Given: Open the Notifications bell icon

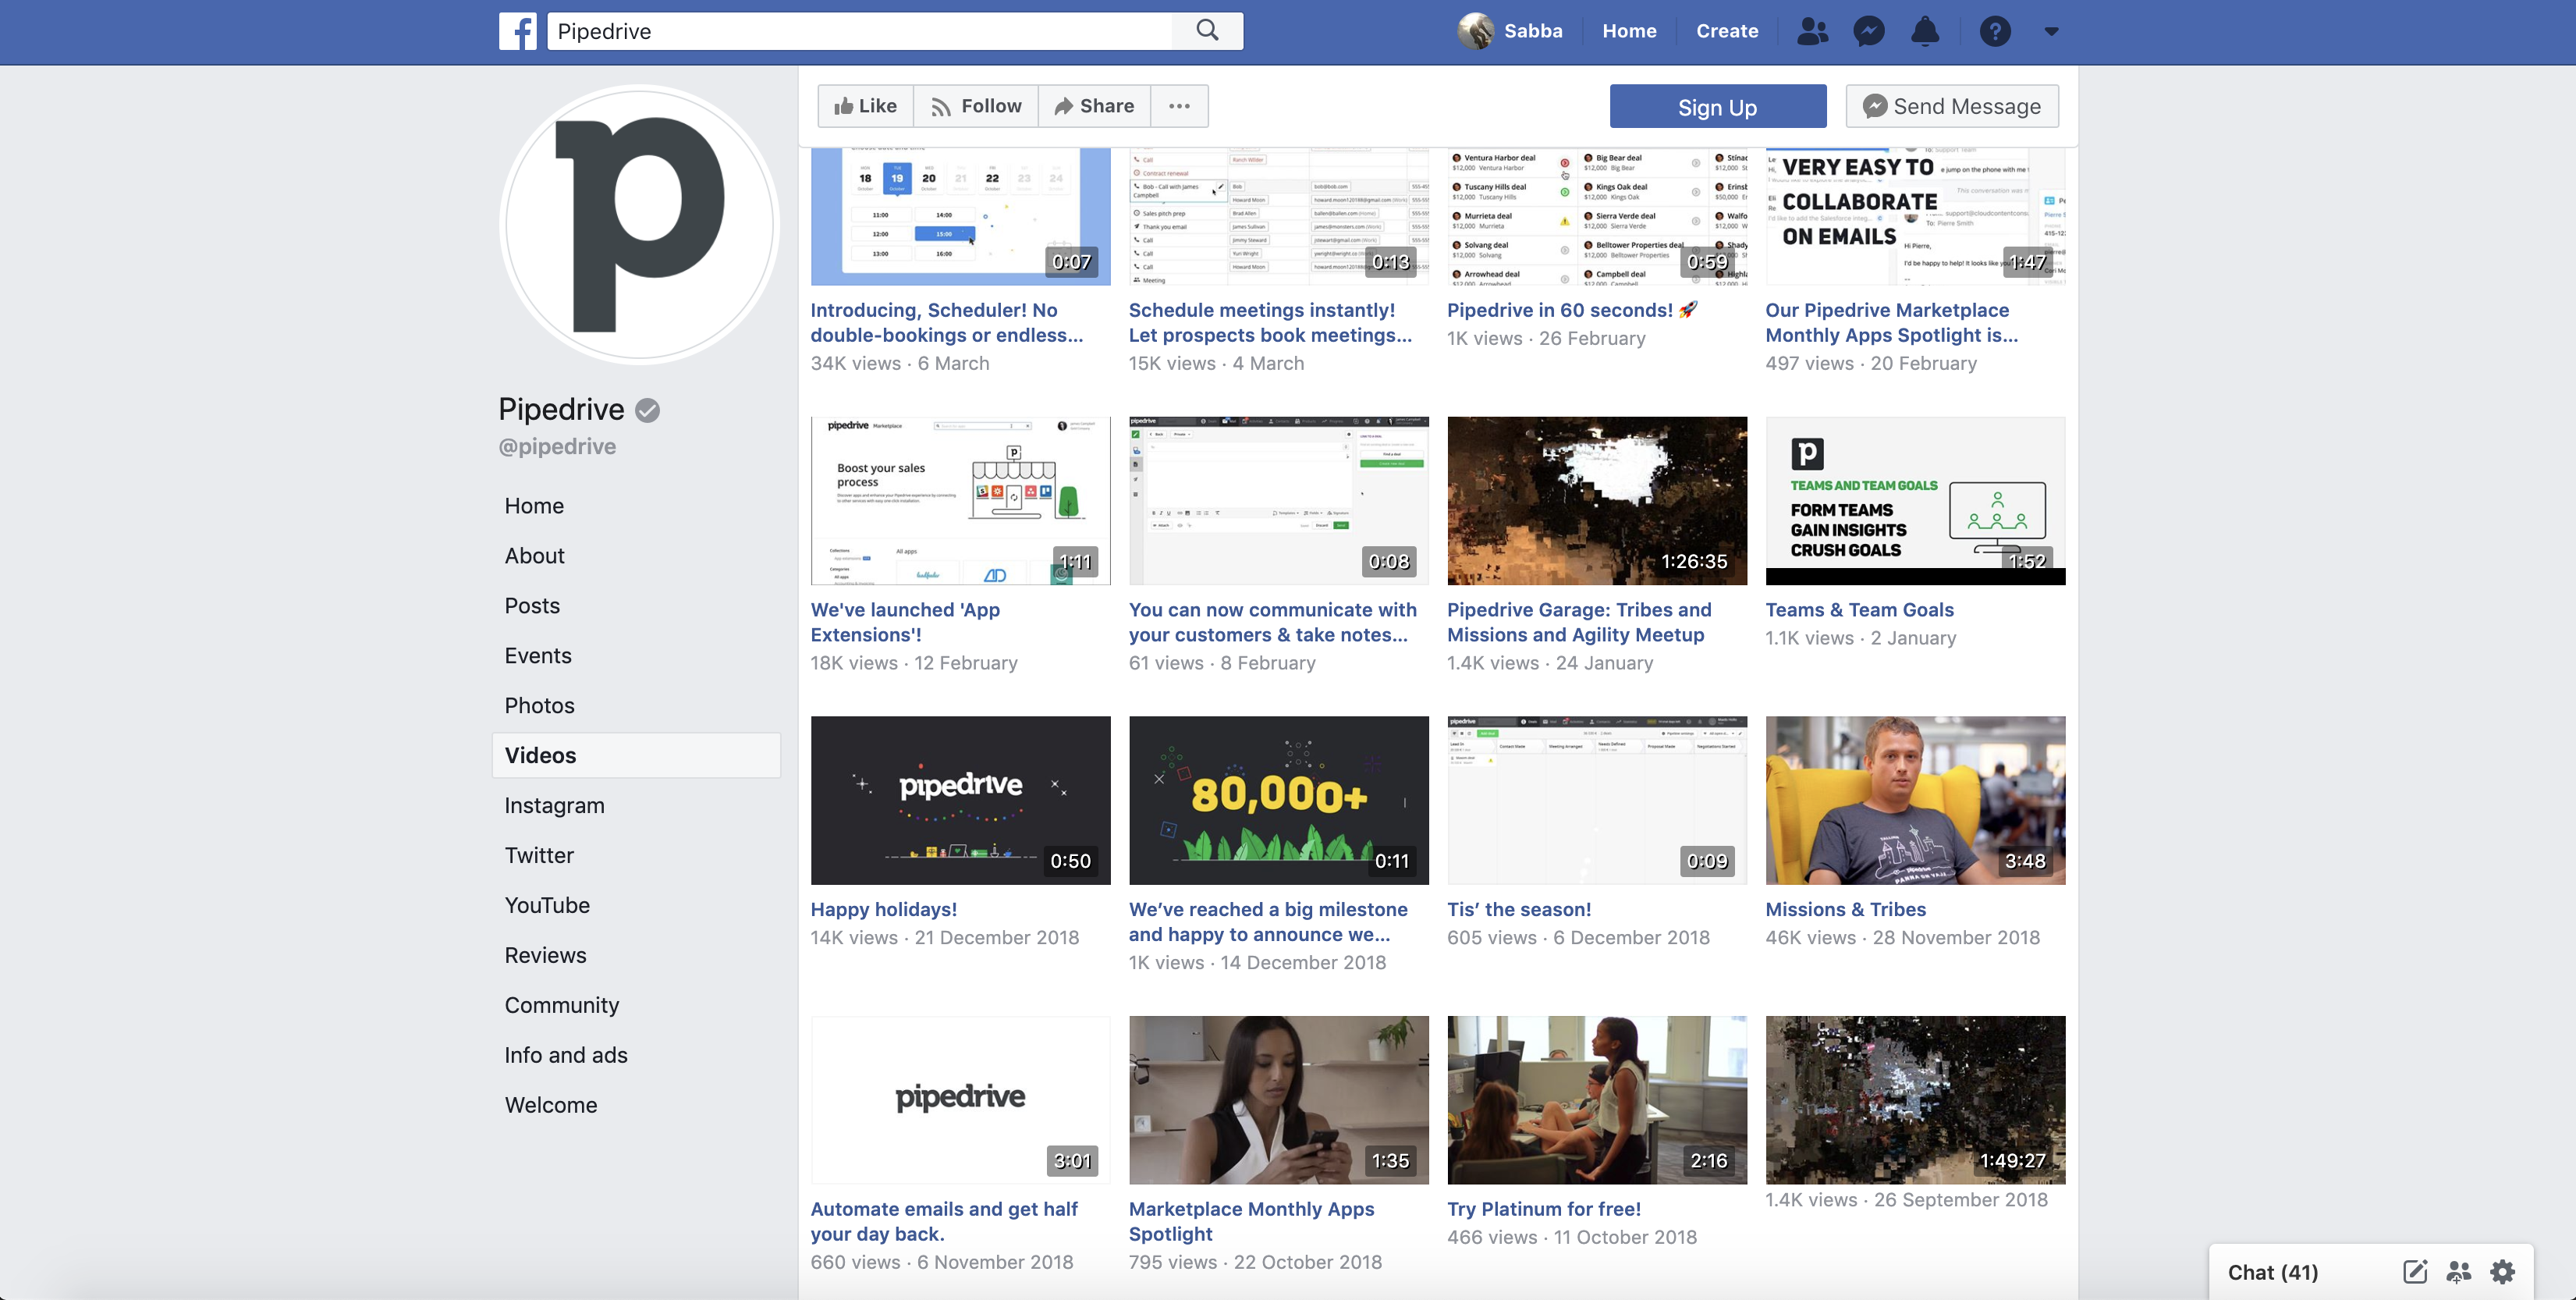Looking at the screenshot, I should pos(1925,31).
